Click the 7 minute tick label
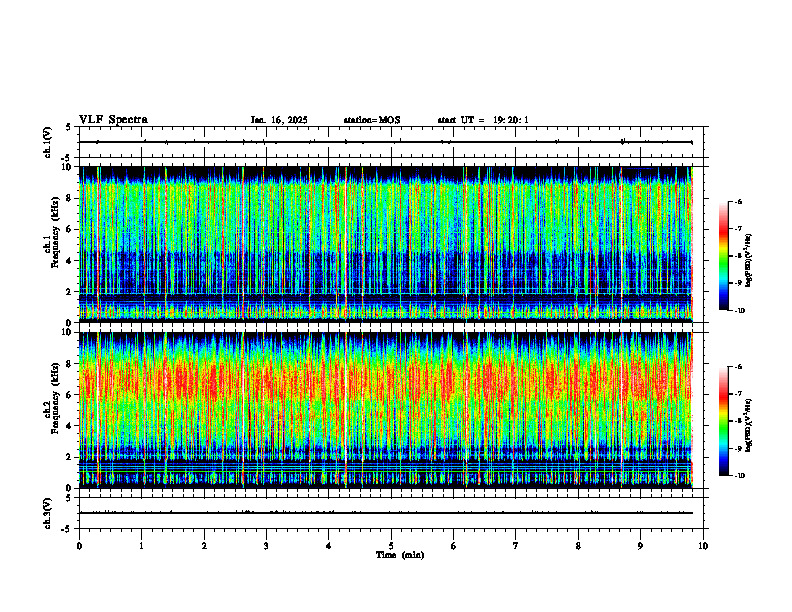The width and height of the screenshot is (792, 612). click(516, 546)
